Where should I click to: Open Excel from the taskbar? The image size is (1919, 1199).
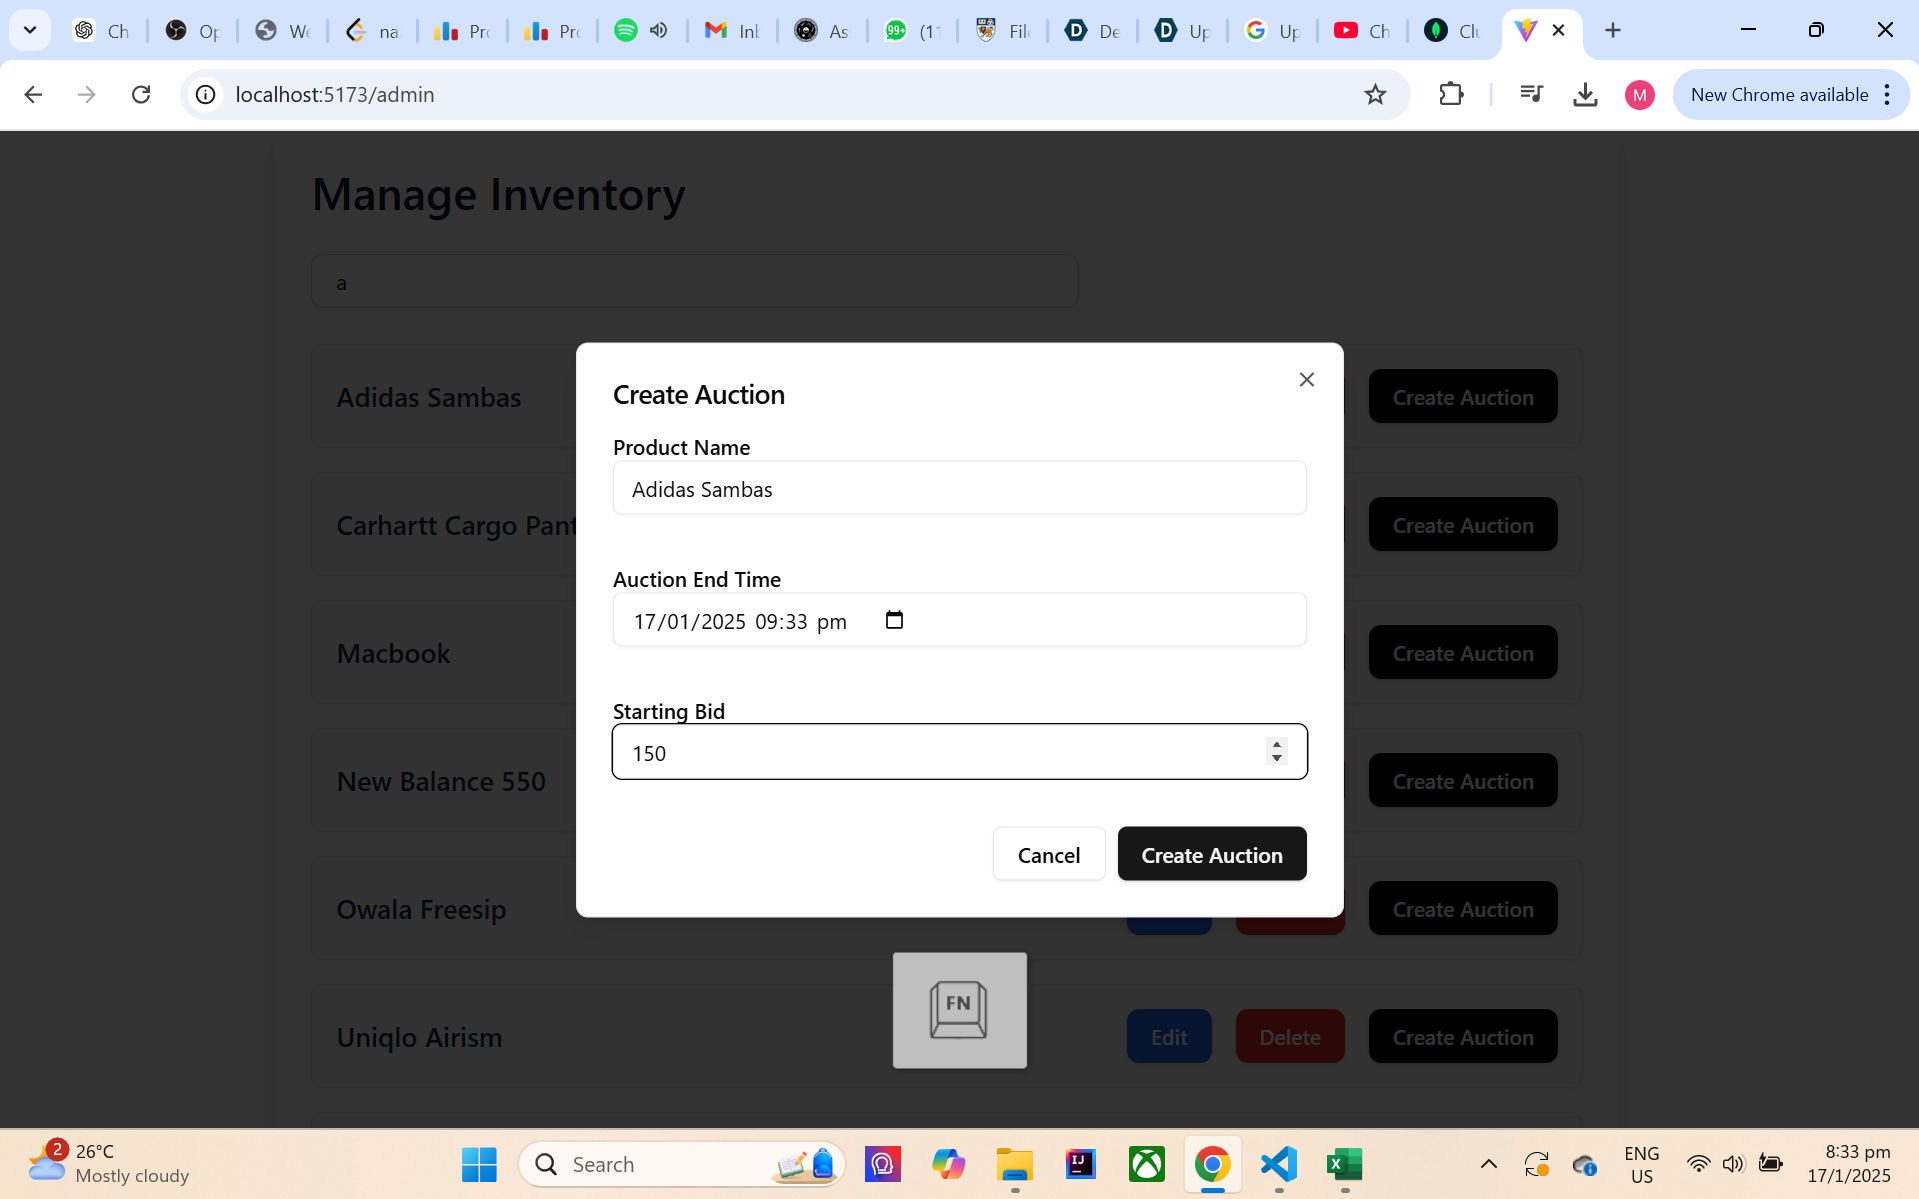(x=1345, y=1164)
